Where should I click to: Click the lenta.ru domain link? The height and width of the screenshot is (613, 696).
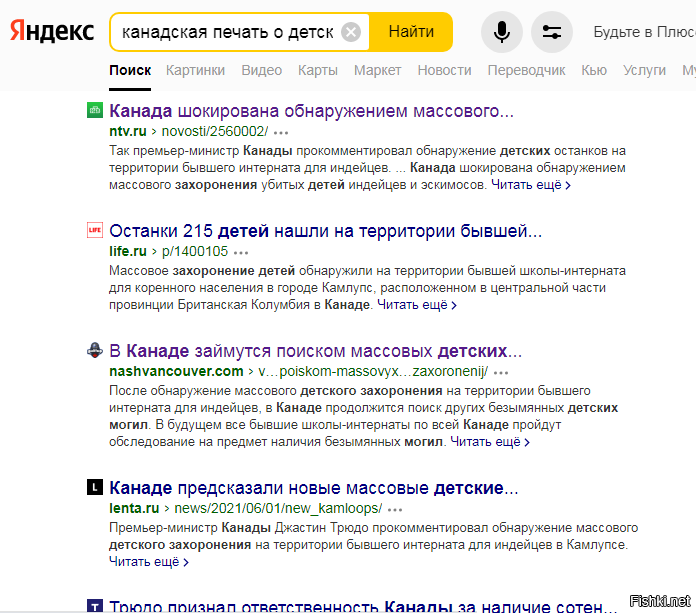click(134, 508)
